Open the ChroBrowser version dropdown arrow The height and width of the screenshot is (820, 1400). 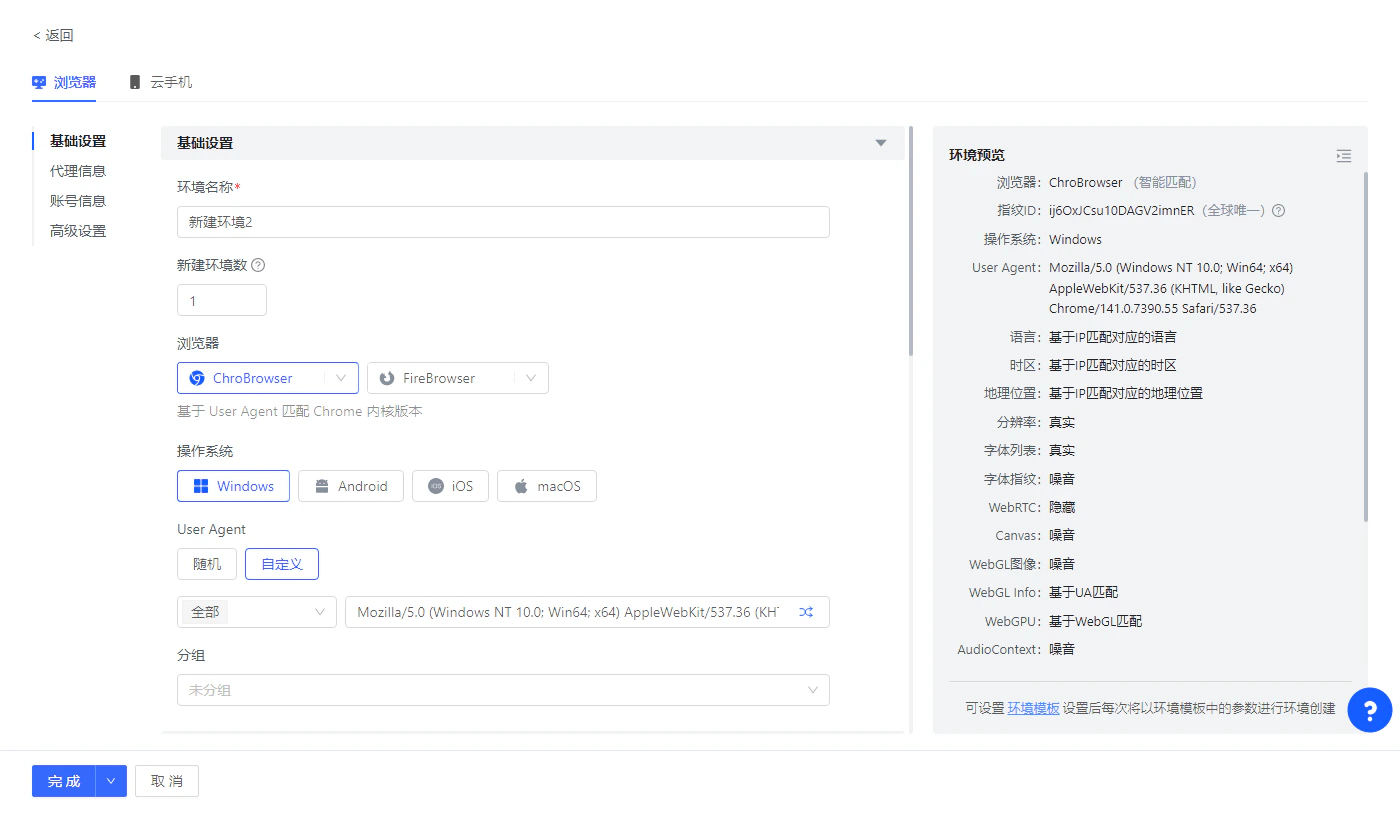(x=341, y=378)
